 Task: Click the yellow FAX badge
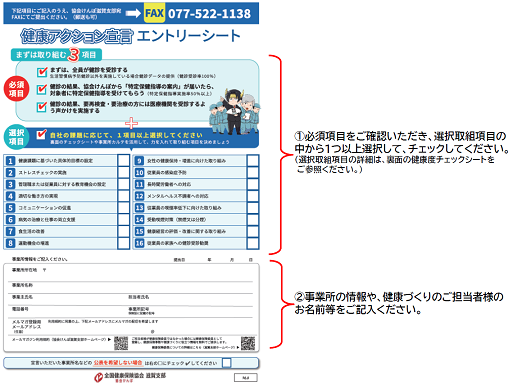click(x=154, y=13)
